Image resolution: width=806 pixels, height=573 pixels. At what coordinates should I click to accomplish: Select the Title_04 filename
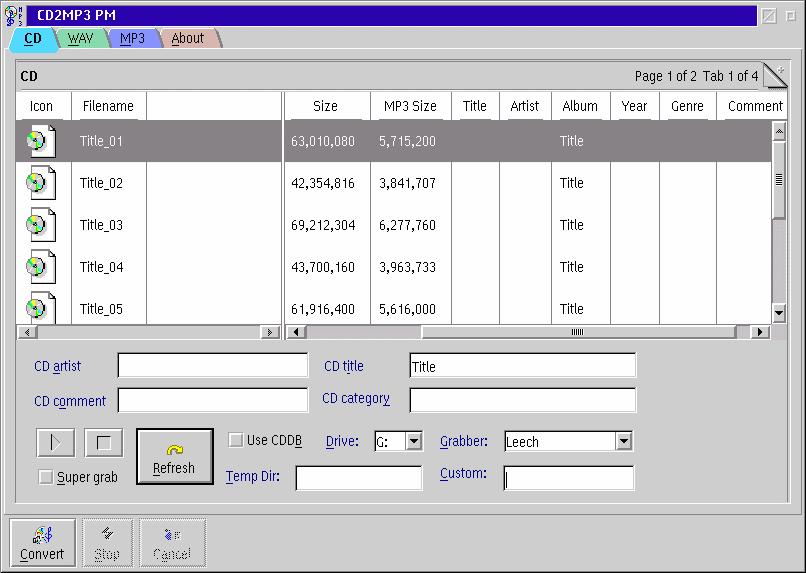101,267
